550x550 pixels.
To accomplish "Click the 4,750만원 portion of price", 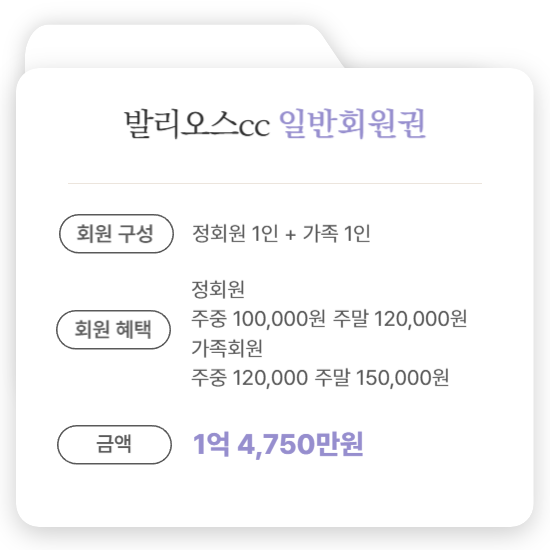I will (x=300, y=444).
